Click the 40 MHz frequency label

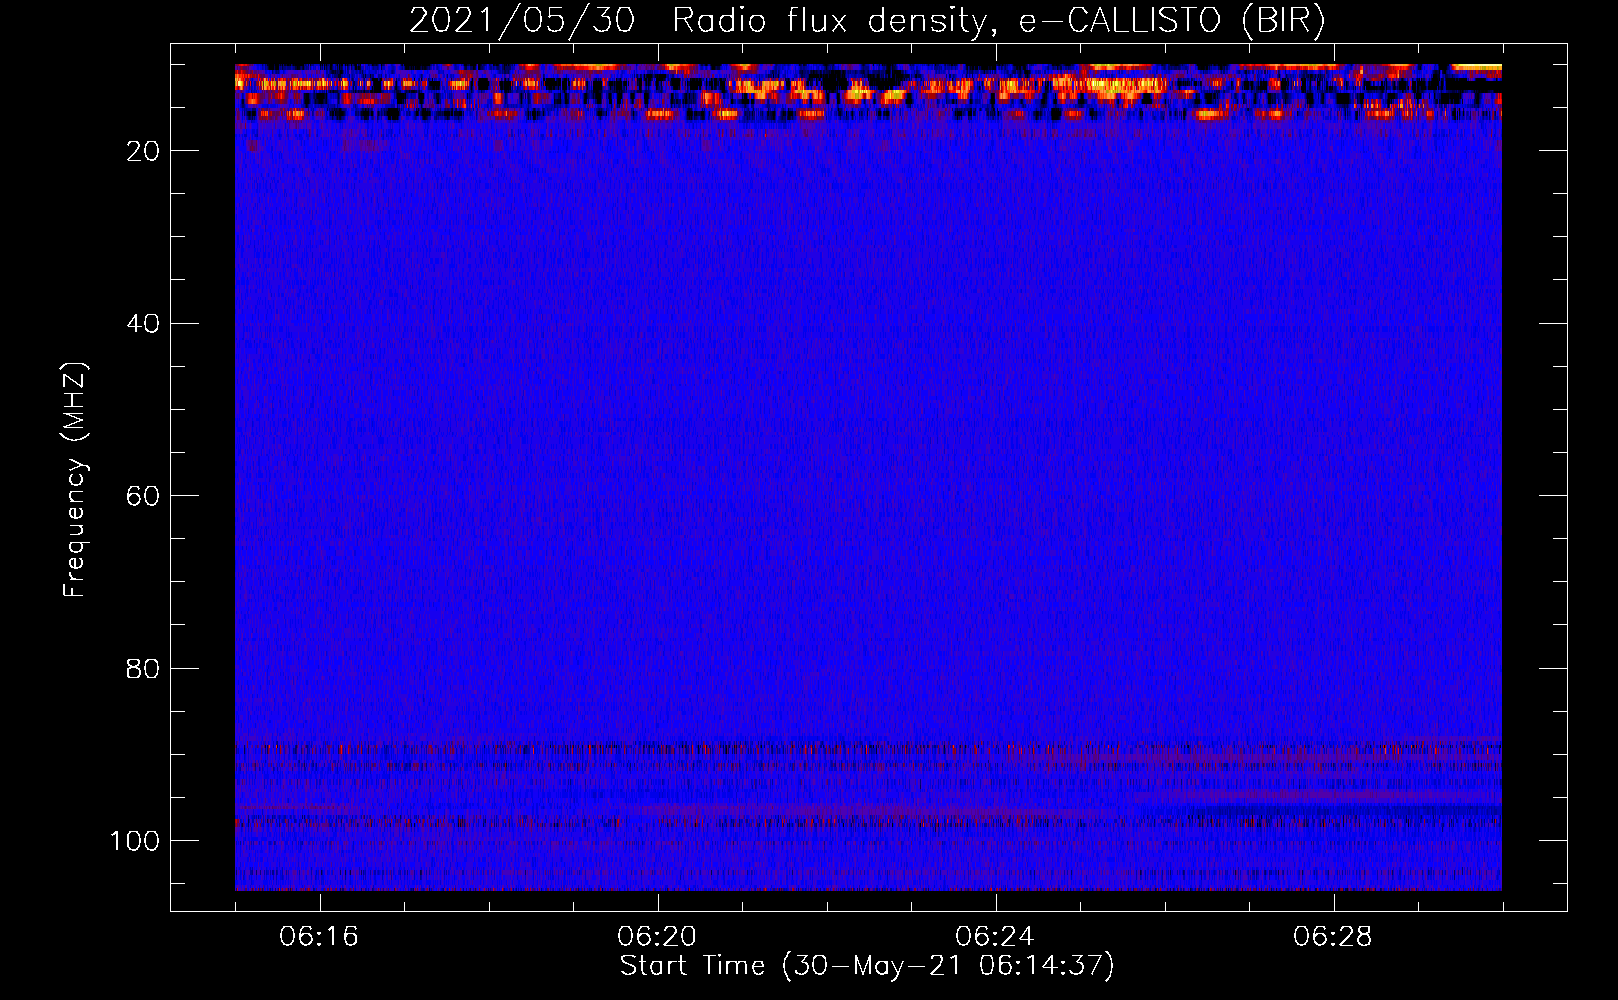click(x=144, y=323)
